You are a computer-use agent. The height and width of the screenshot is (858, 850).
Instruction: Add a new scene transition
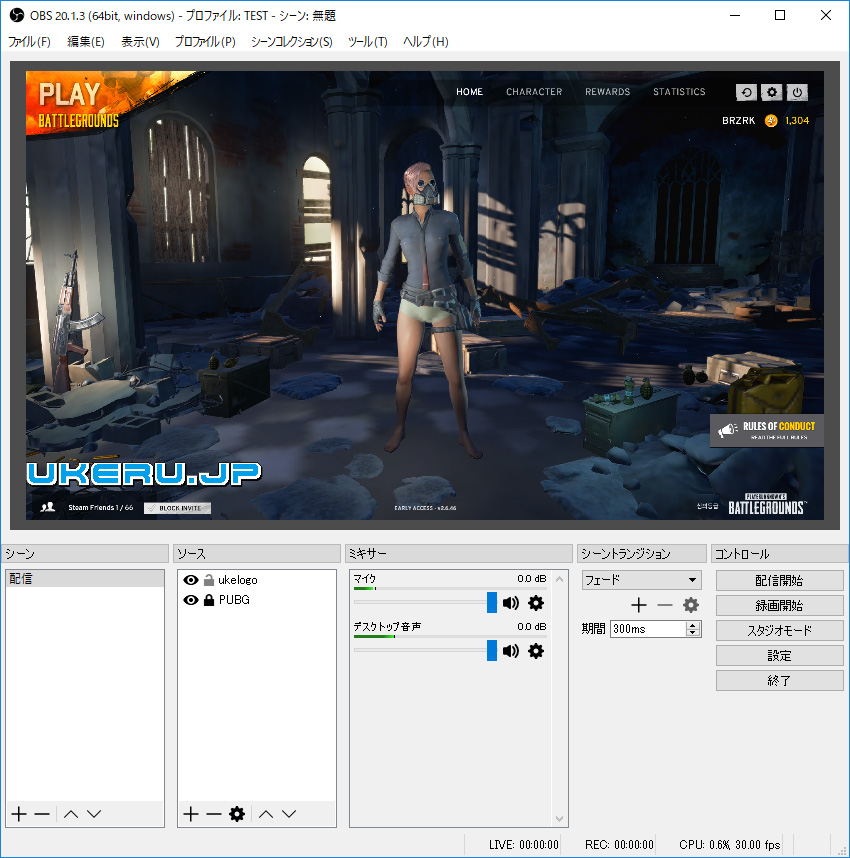[x=639, y=605]
